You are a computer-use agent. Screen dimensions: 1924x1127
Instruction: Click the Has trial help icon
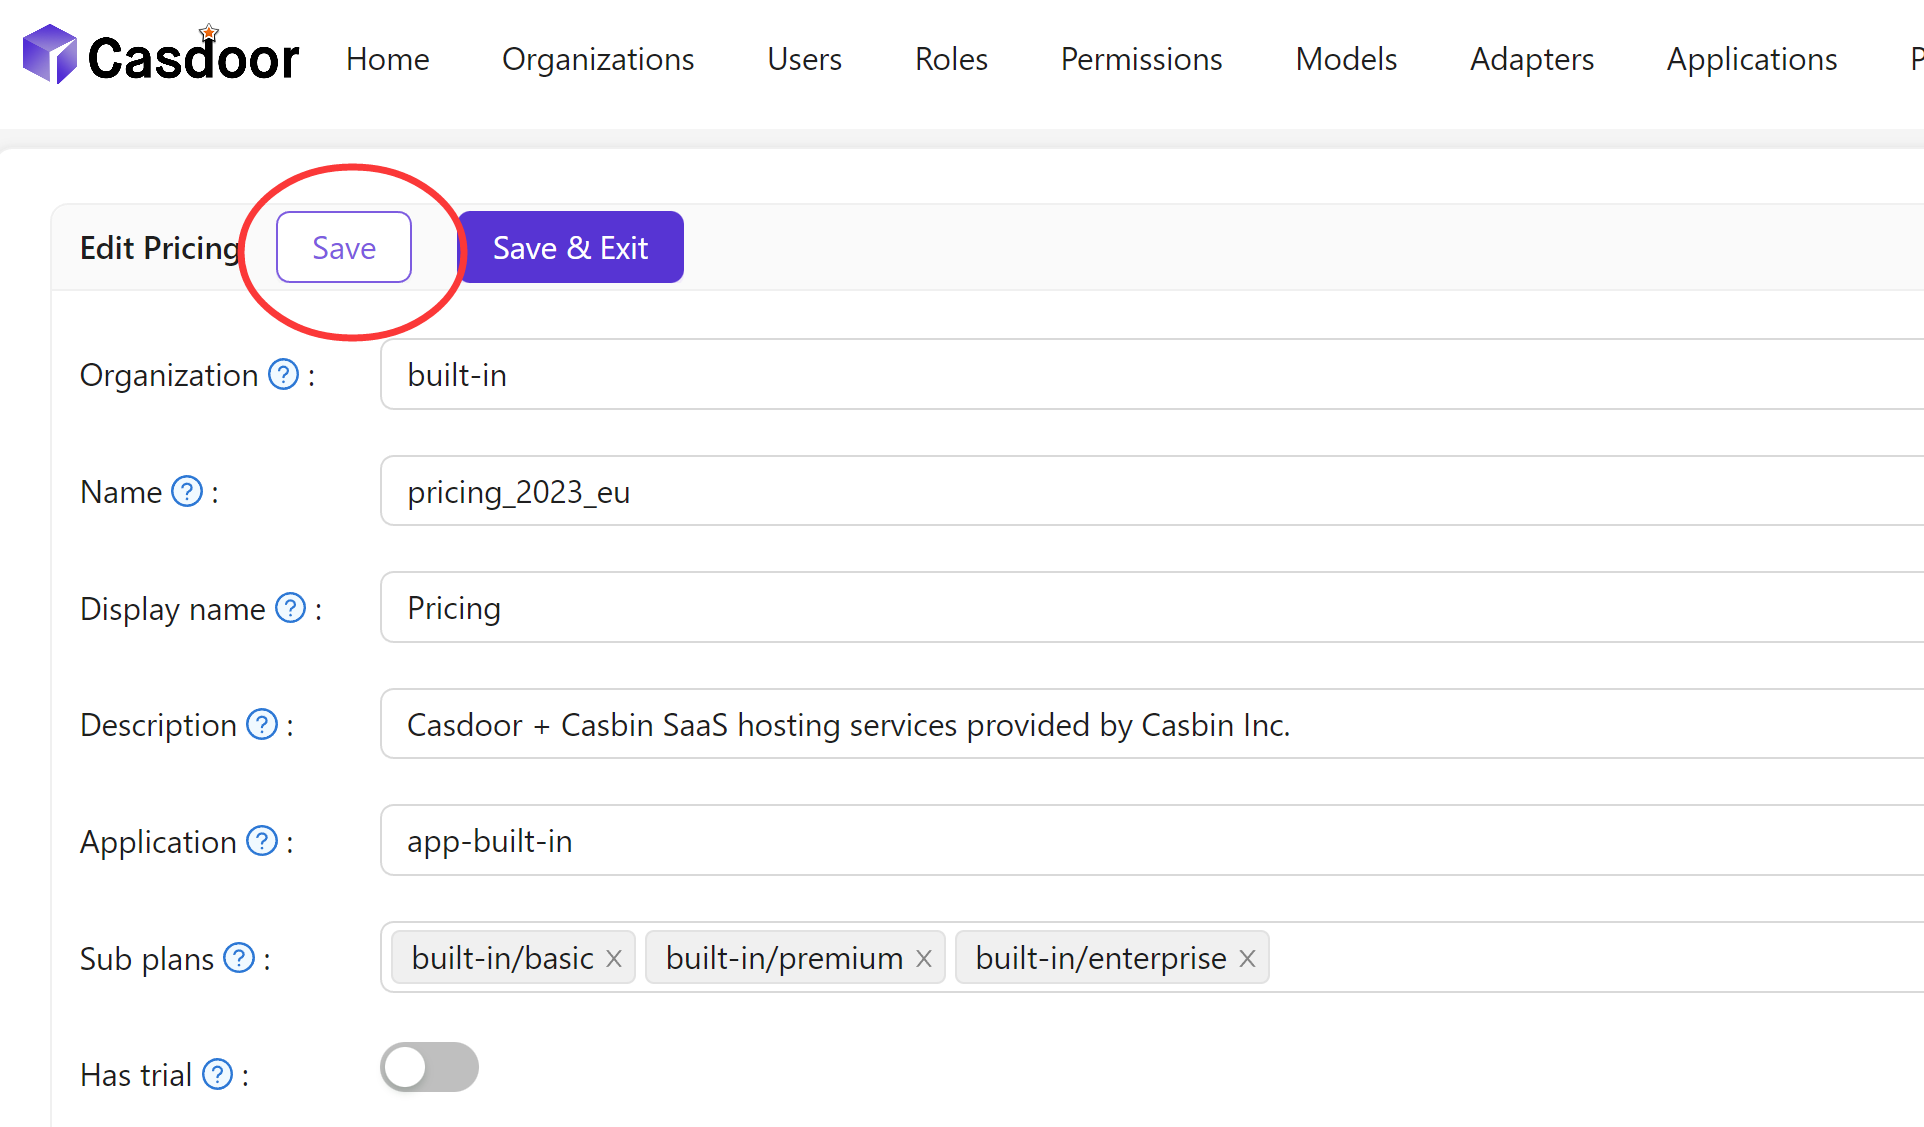pos(217,1074)
